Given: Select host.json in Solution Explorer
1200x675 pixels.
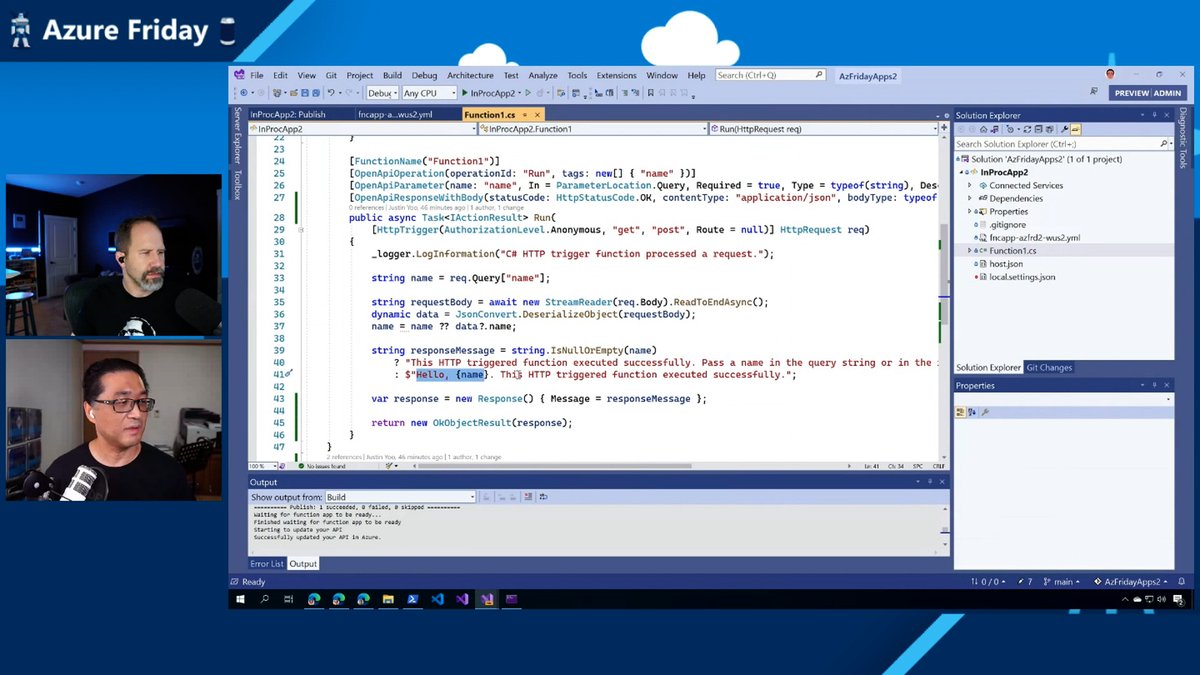Looking at the screenshot, I should (x=1006, y=264).
